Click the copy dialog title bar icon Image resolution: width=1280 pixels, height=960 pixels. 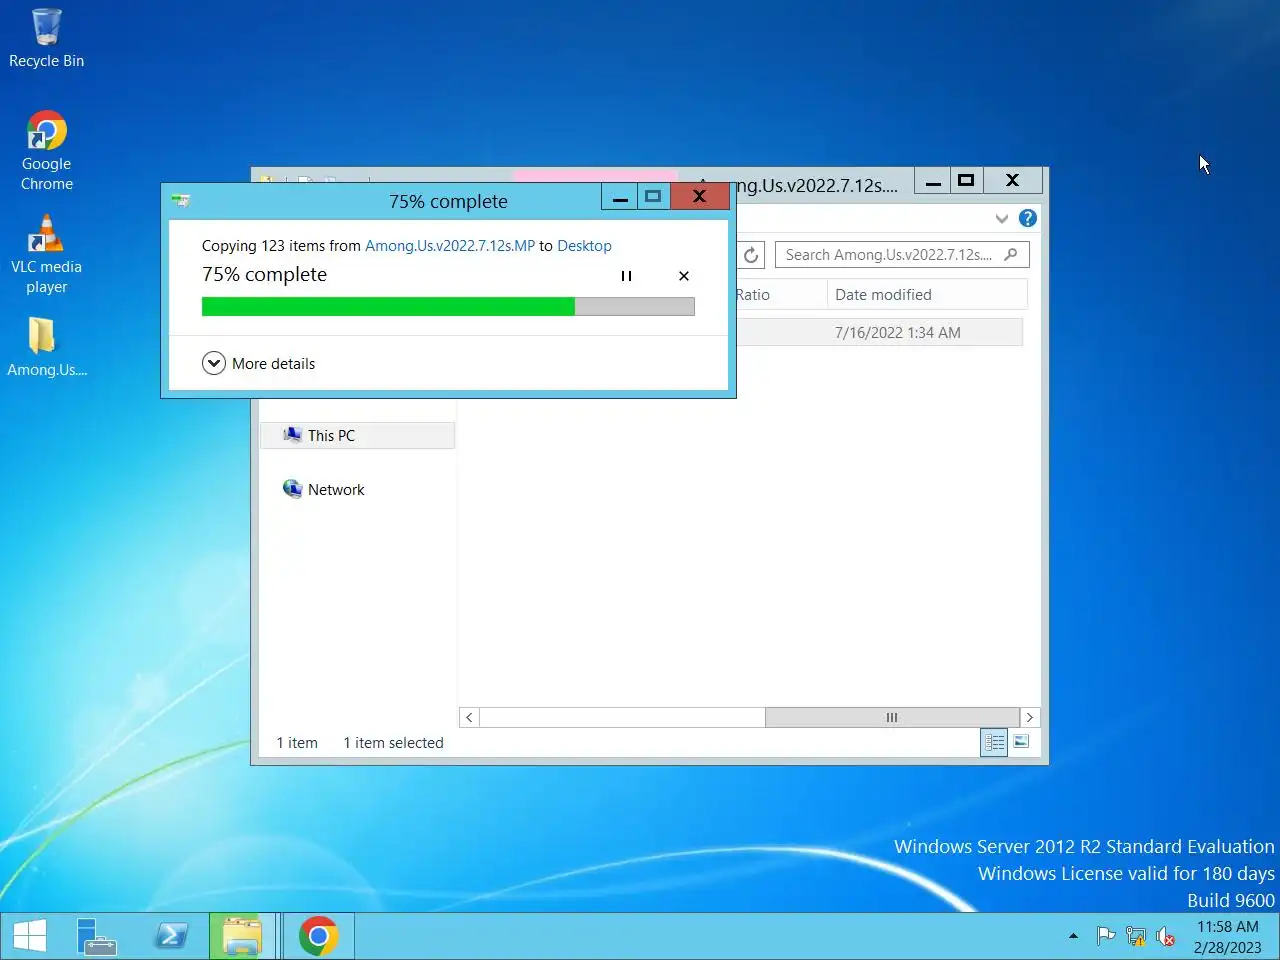click(181, 200)
